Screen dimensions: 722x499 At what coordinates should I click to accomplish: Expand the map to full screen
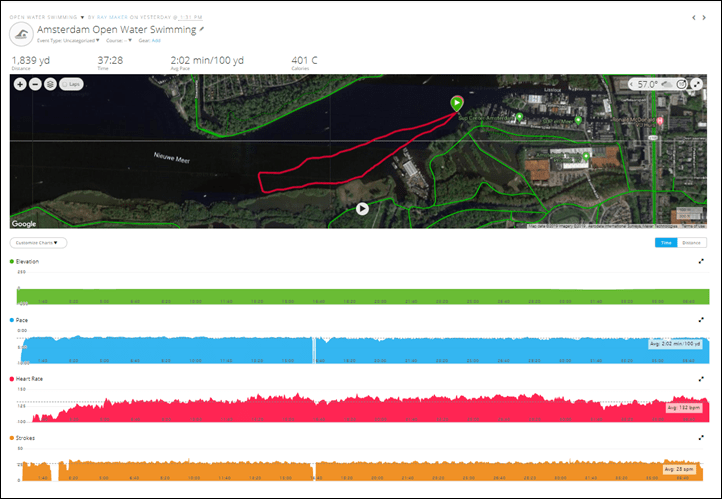[698, 84]
